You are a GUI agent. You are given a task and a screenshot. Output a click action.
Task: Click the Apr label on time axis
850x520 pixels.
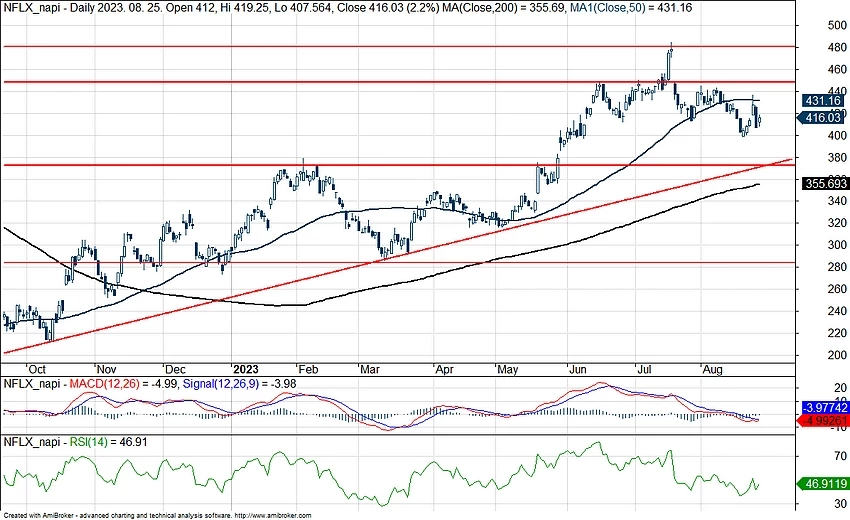click(x=445, y=370)
